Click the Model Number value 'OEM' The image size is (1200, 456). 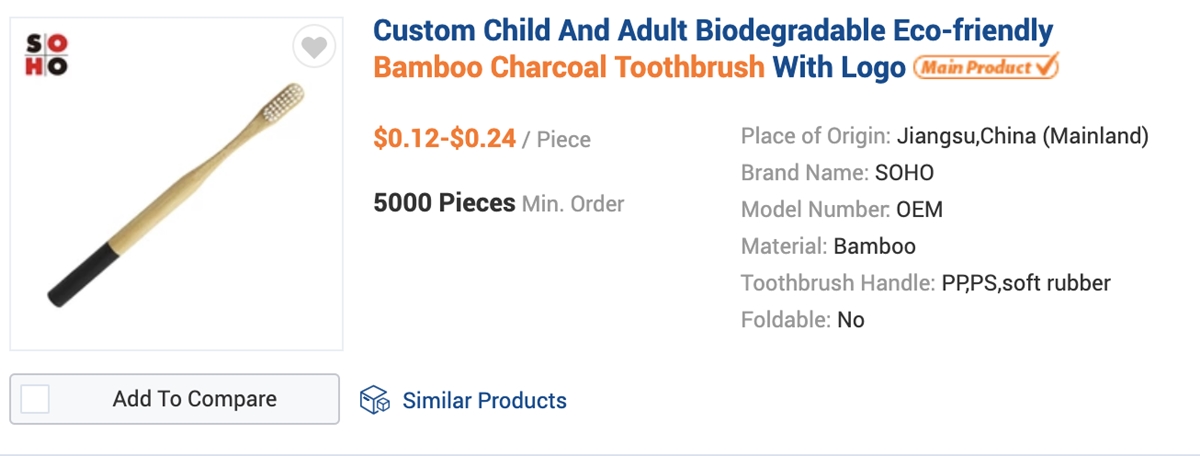919,210
